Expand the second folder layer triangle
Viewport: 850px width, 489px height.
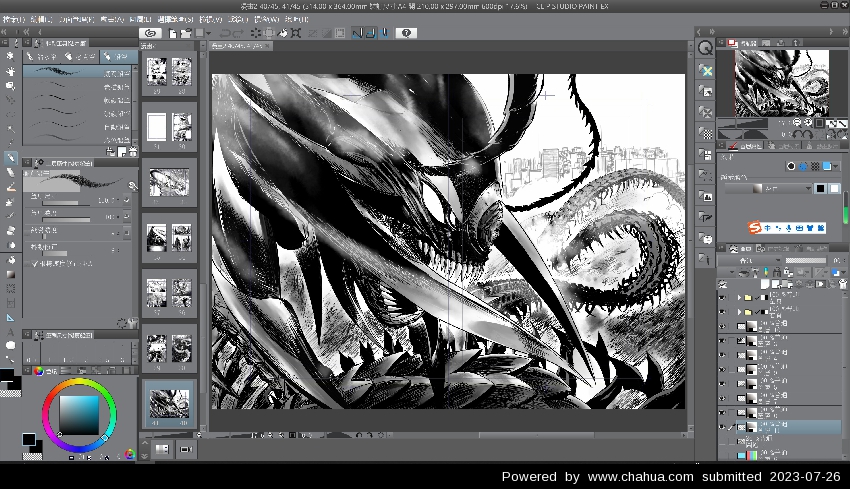739,312
